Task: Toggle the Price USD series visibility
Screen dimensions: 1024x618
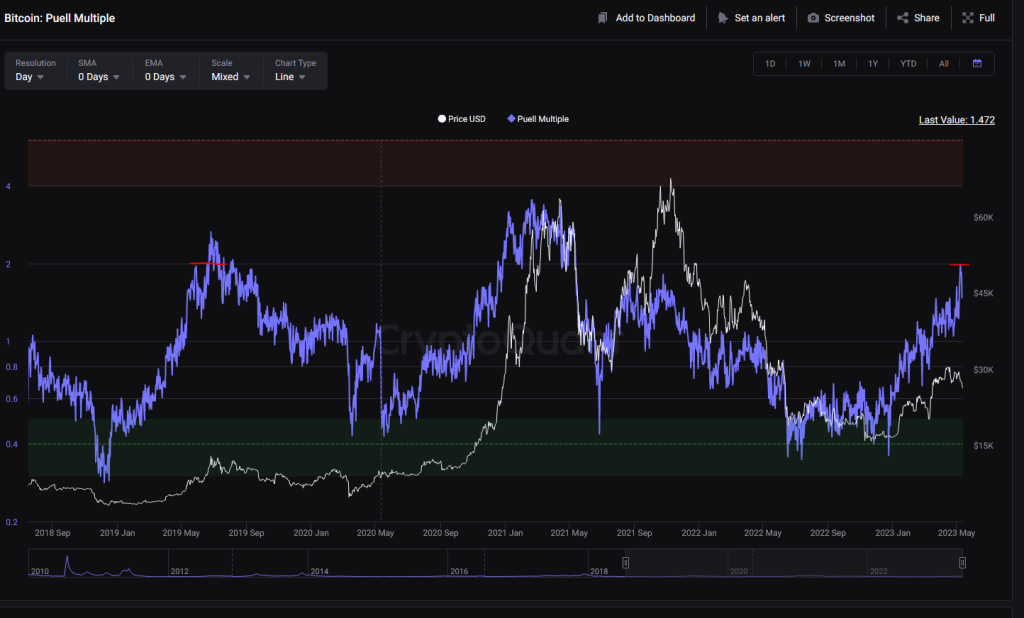Action: (460, 118)
